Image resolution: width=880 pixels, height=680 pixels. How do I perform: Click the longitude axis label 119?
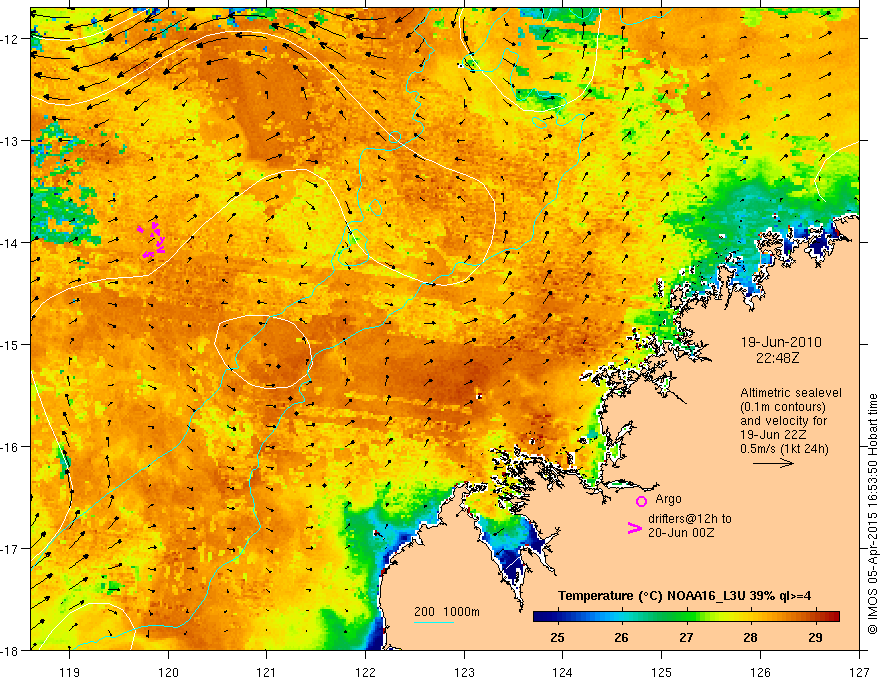(x=70, y=672)
